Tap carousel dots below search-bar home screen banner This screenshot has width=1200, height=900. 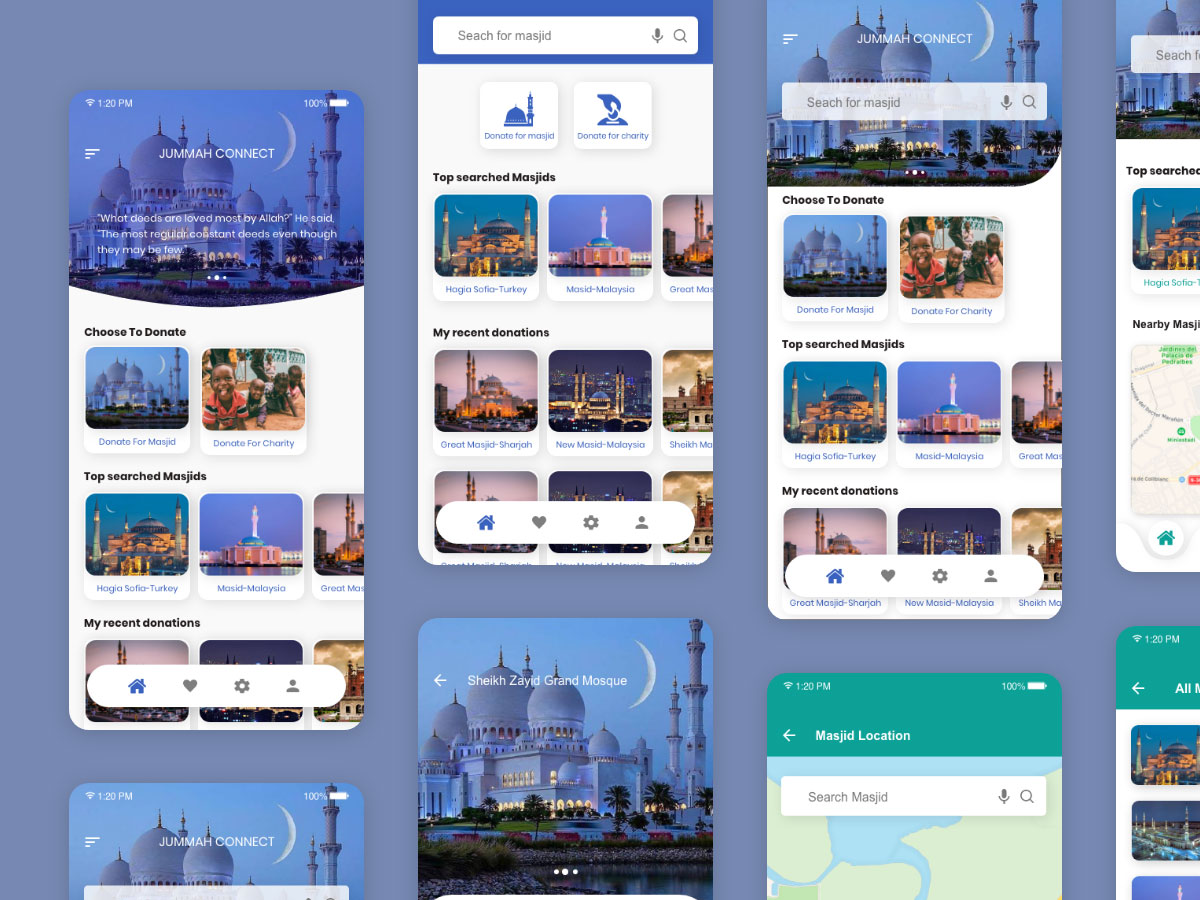click(914, 172)
